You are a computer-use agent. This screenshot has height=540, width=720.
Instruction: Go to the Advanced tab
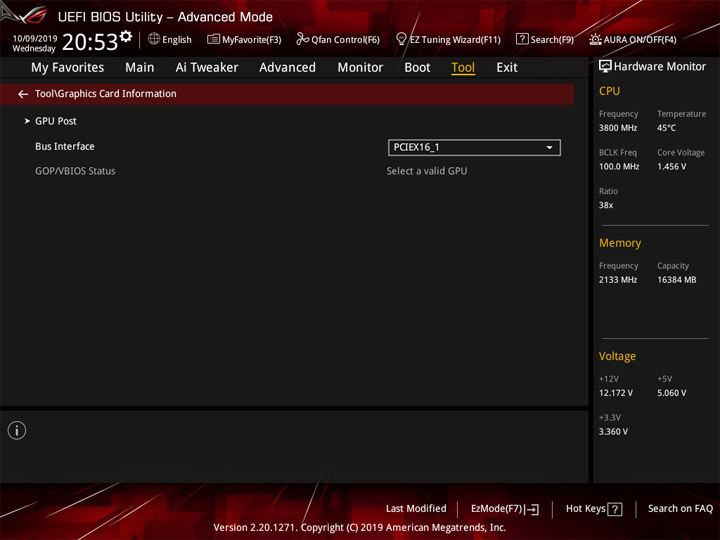pyautogui.click(x=287, y=68)
